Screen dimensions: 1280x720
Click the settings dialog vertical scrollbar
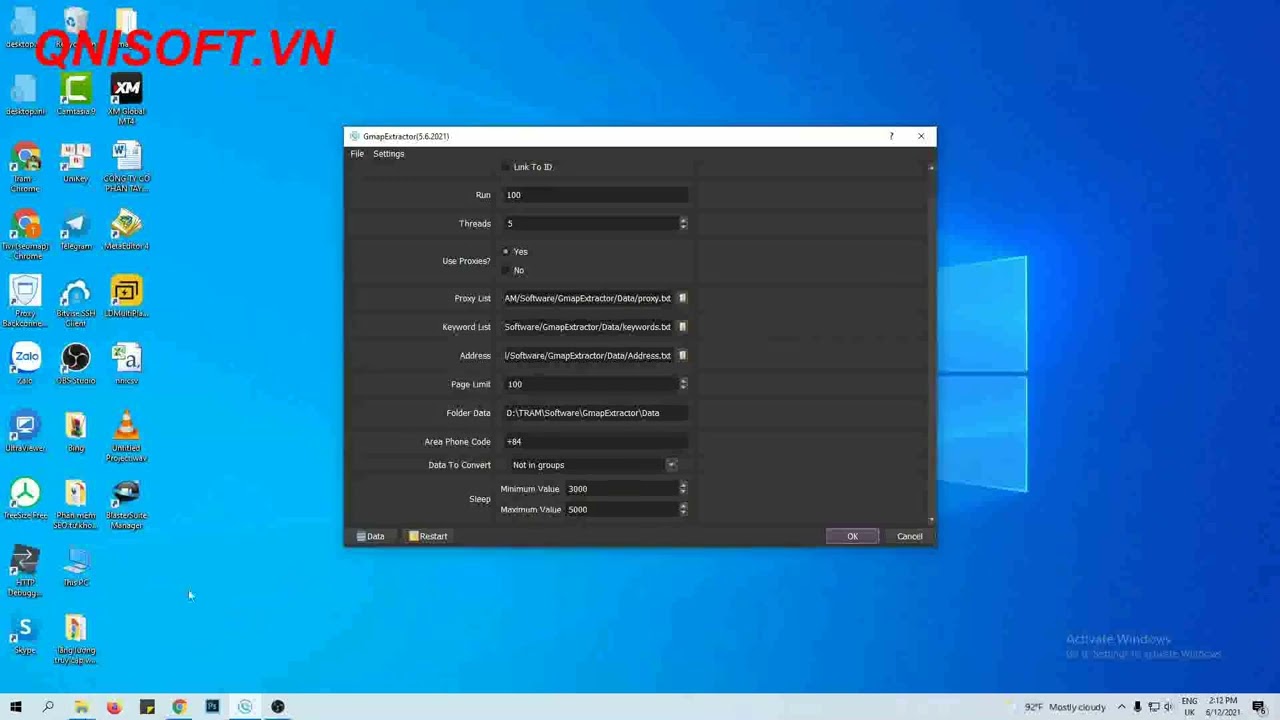[931, 343]
